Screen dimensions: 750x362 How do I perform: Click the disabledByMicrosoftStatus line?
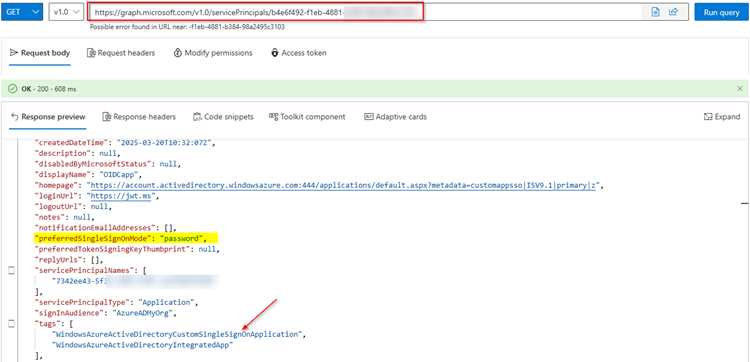pyautogui.click(x=107, y=164)
